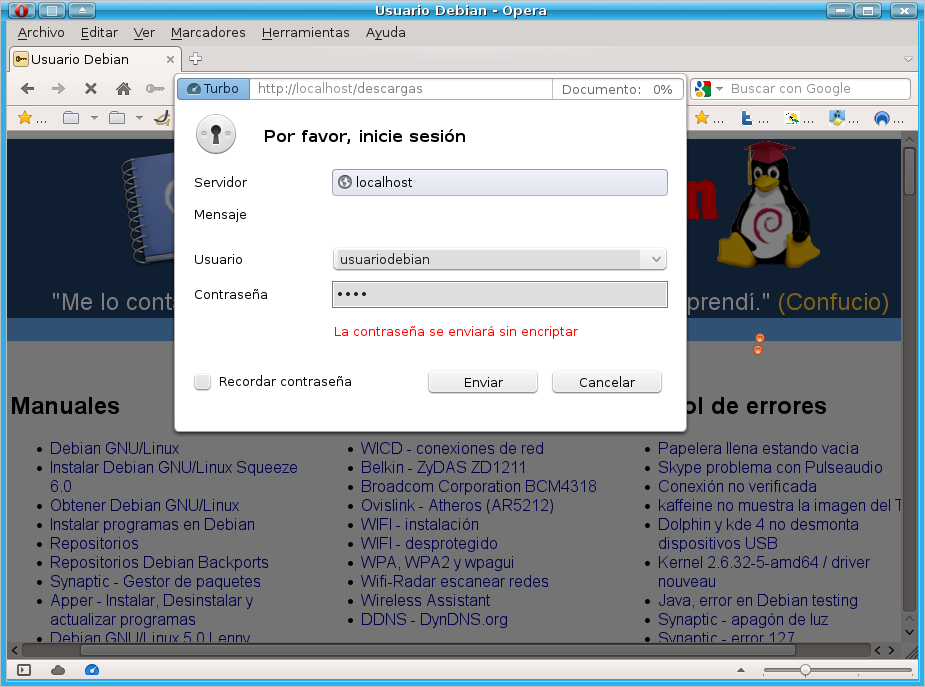Open the password wand key icon

click(155, 88)
